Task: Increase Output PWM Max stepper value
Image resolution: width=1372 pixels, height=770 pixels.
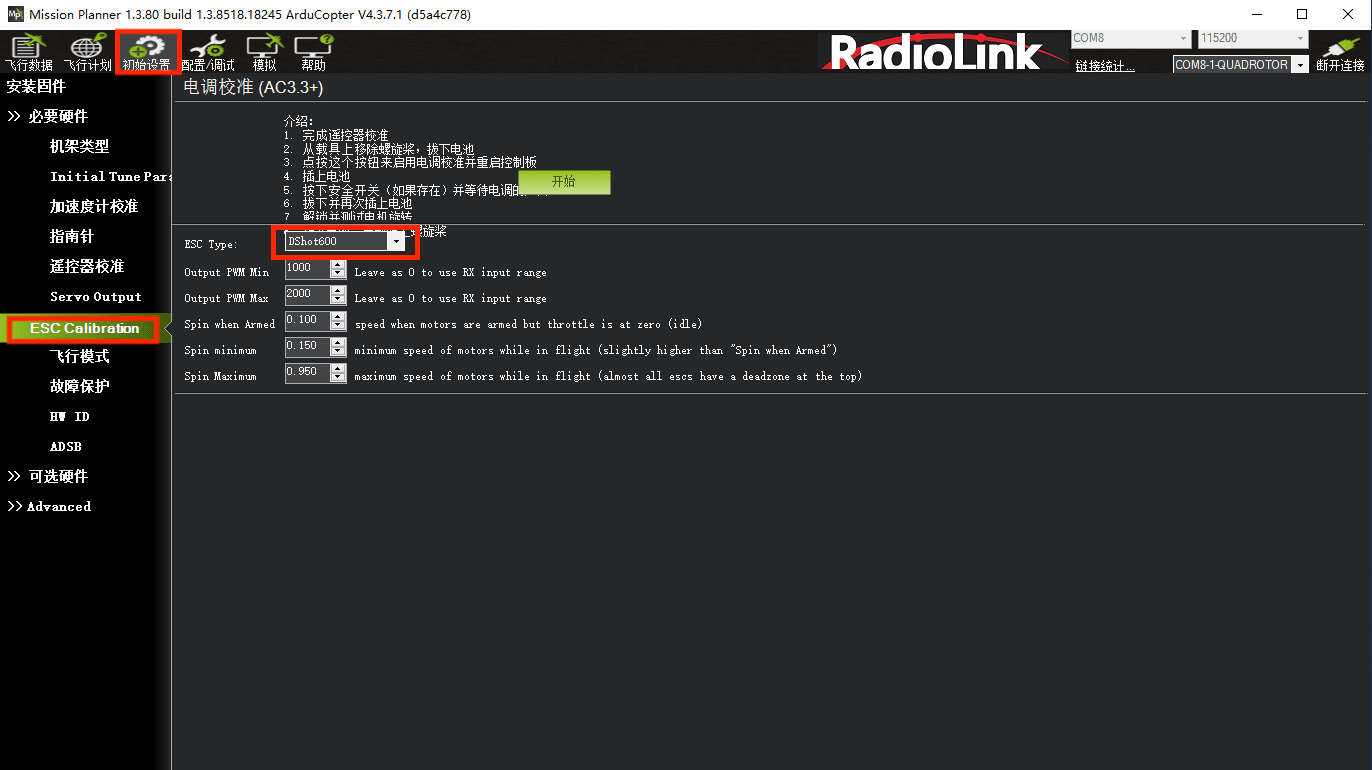Action: point(338,290)
